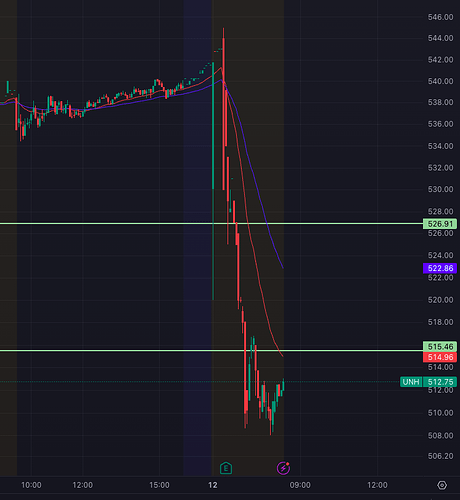Screen dimensions: 460x500
Task: Click the red 514.96 indicator label
Action: (x=440, y=357)
